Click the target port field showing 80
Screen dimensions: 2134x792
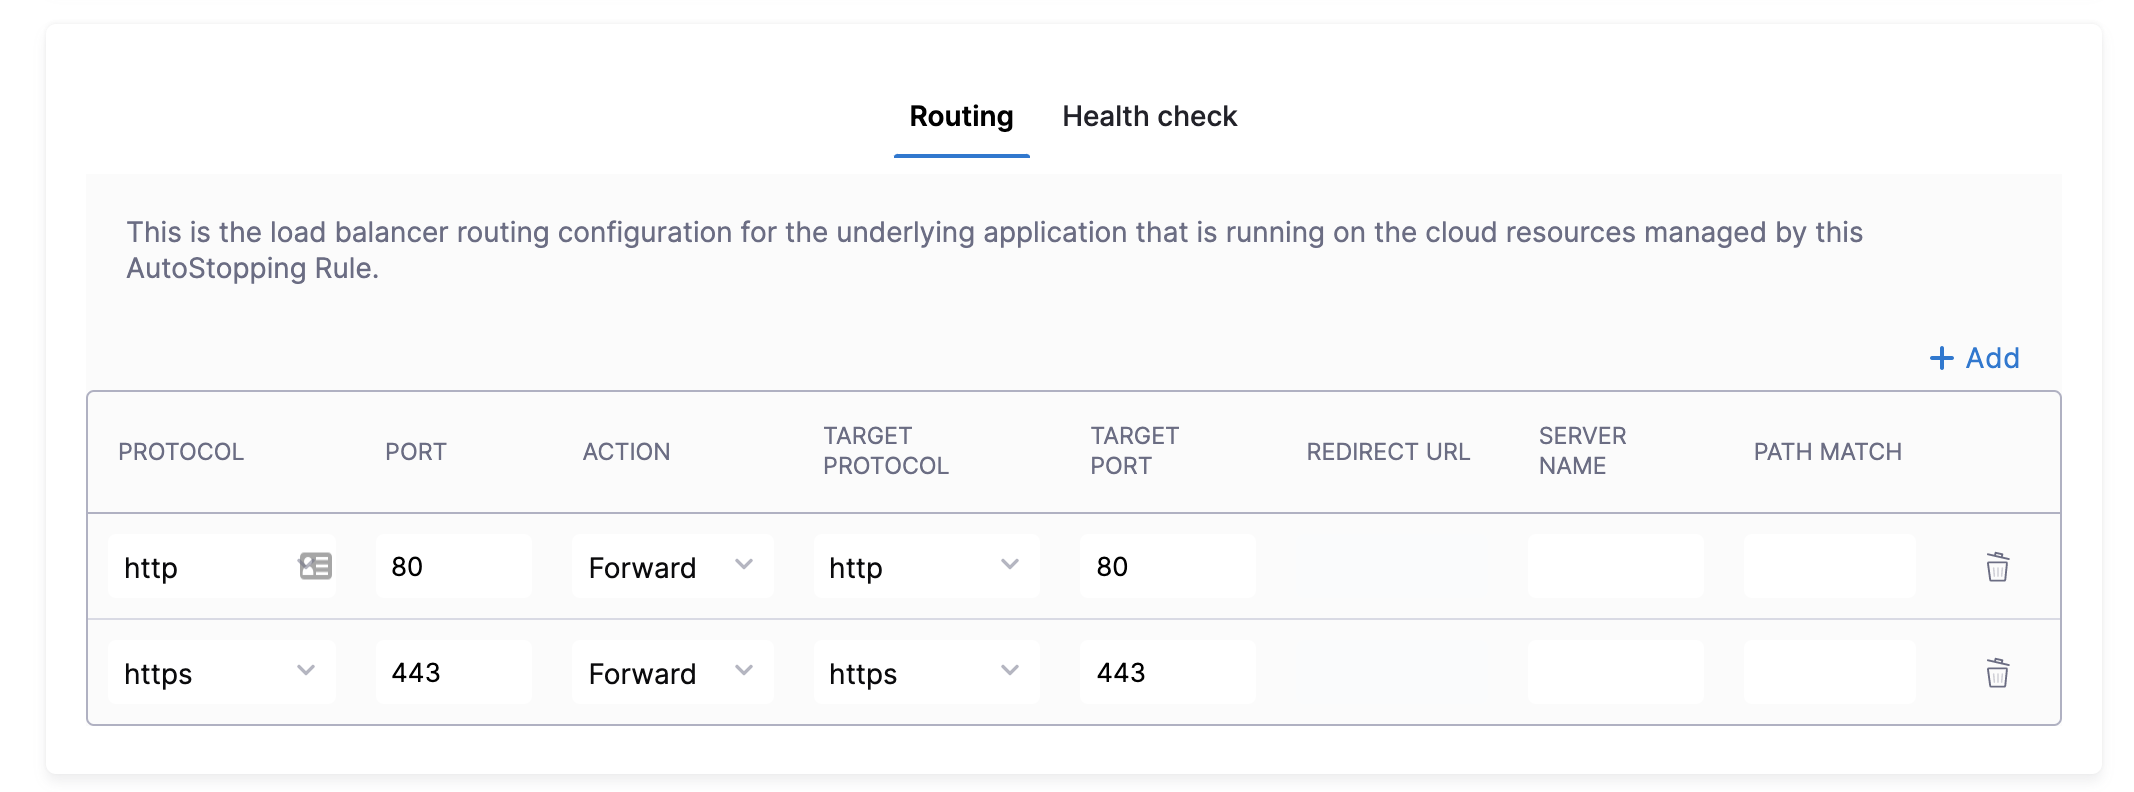[x=1167, y=567]
